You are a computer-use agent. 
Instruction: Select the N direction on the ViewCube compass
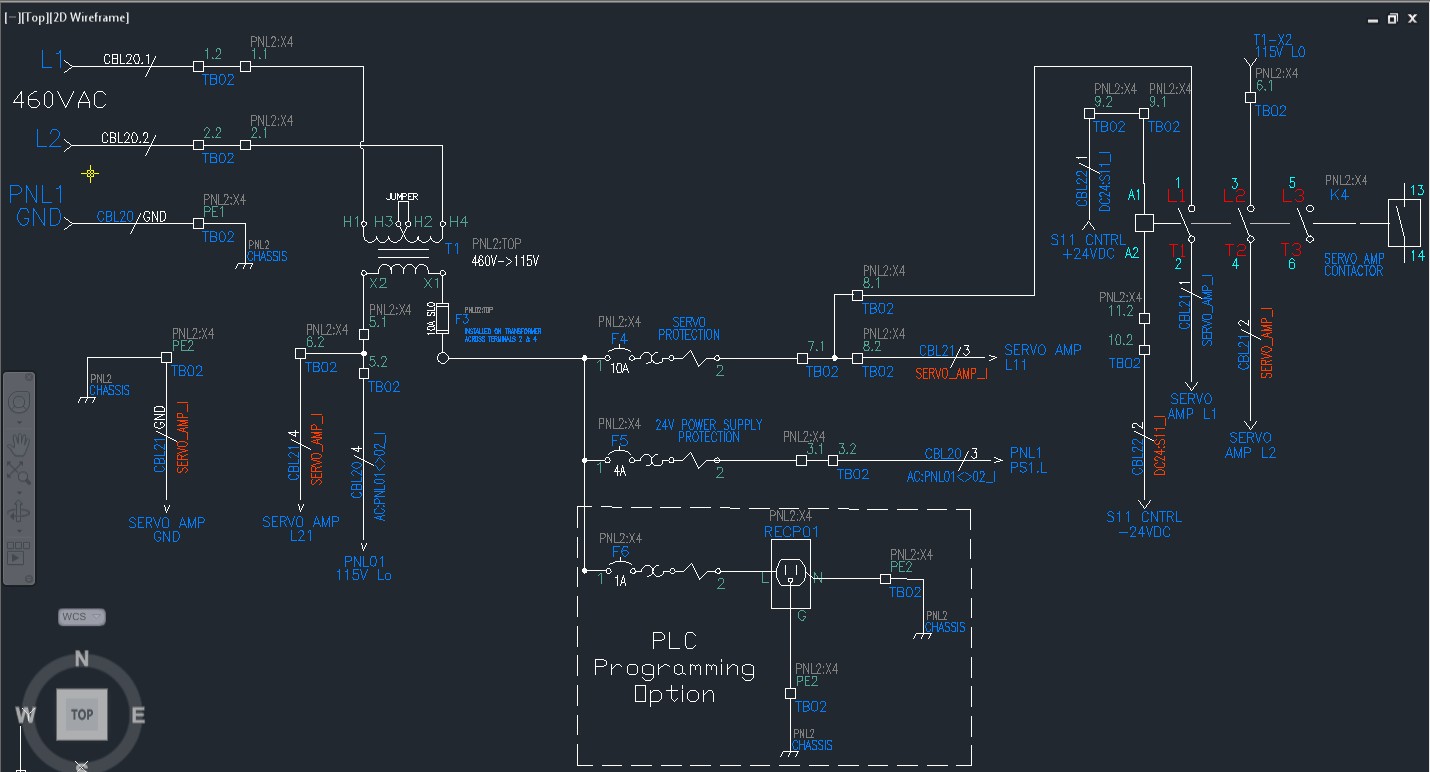tap(81, 659)
